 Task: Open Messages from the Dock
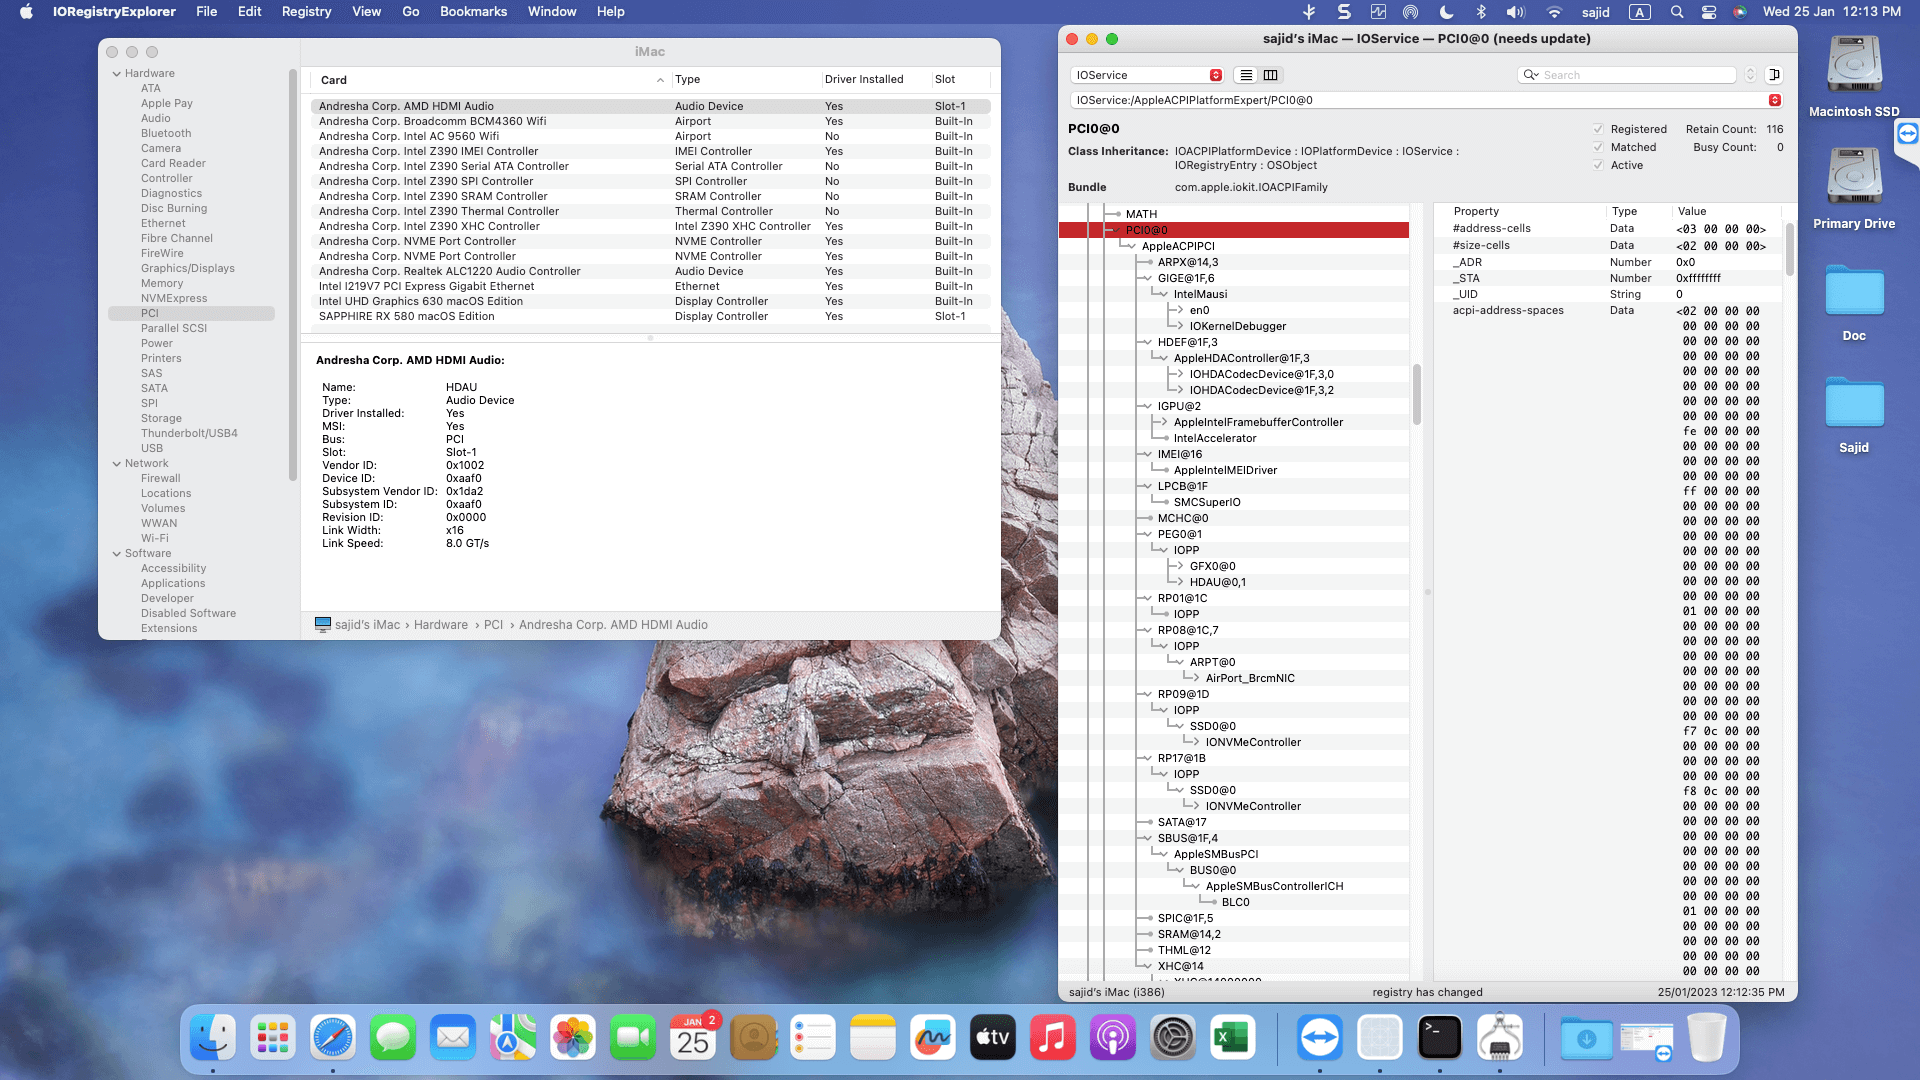[x=393, y=1038]
